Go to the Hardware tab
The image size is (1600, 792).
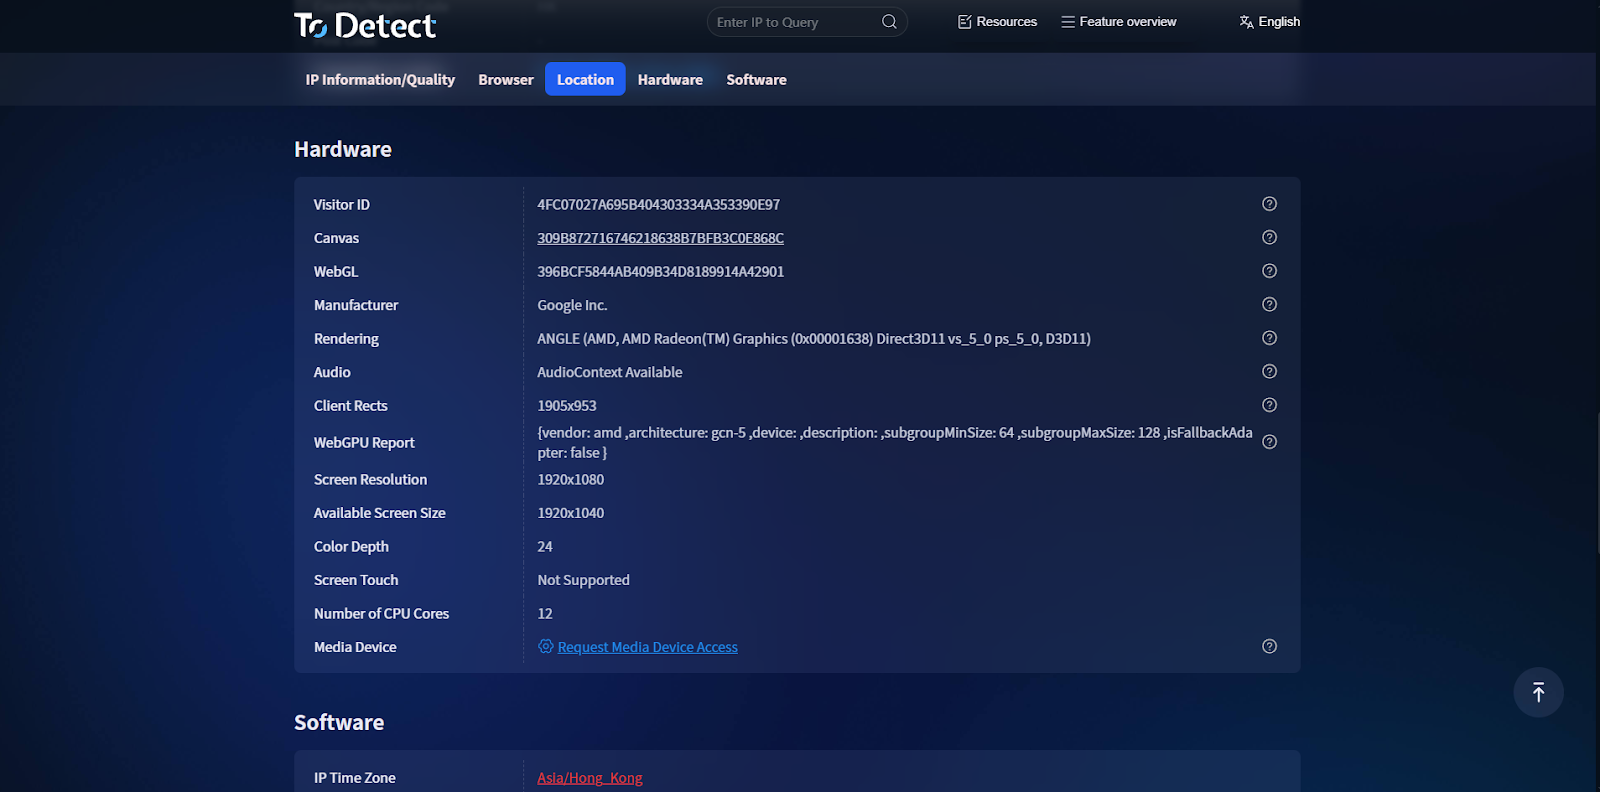point(670,80)
